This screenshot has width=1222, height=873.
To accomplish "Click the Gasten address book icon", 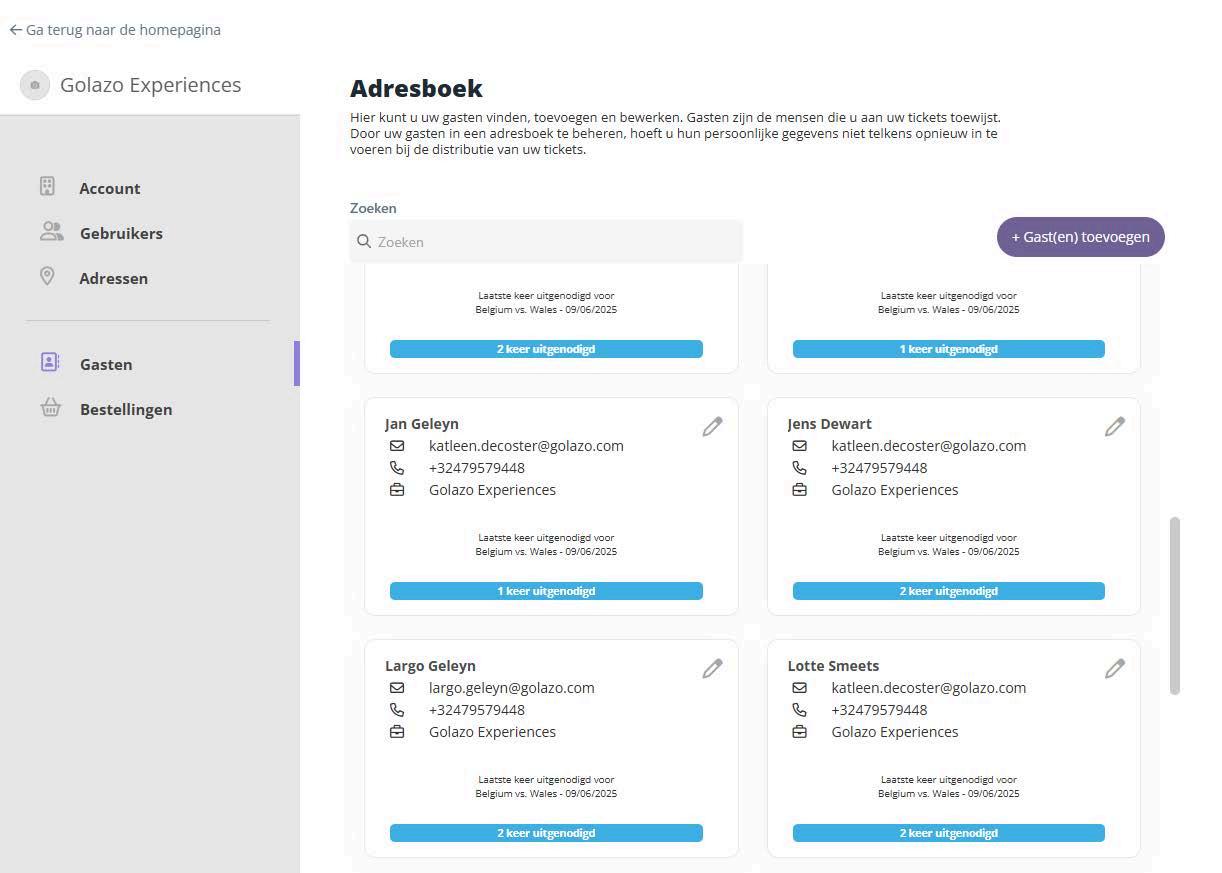I will point(50,363).
